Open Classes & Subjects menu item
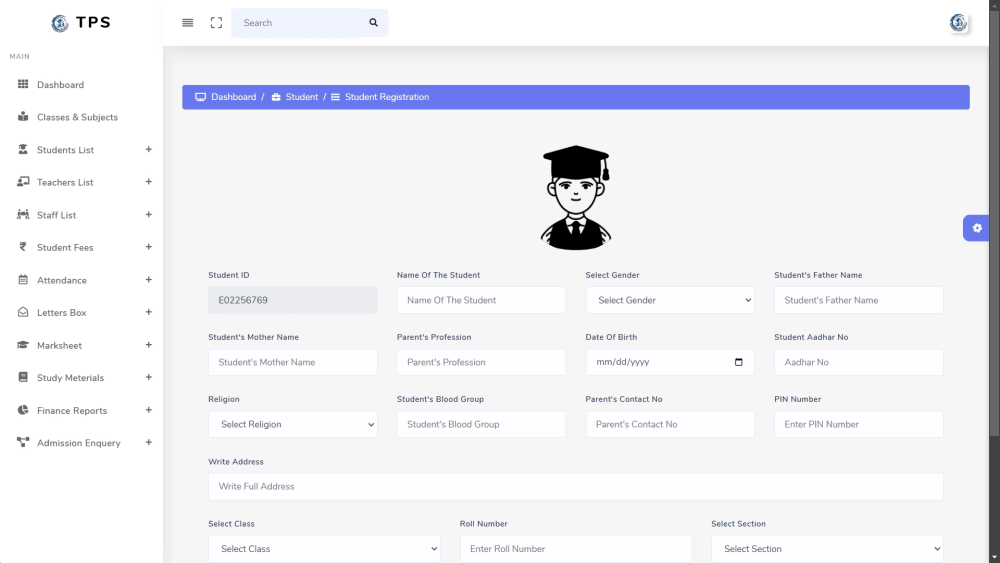 tap(77, 117)
